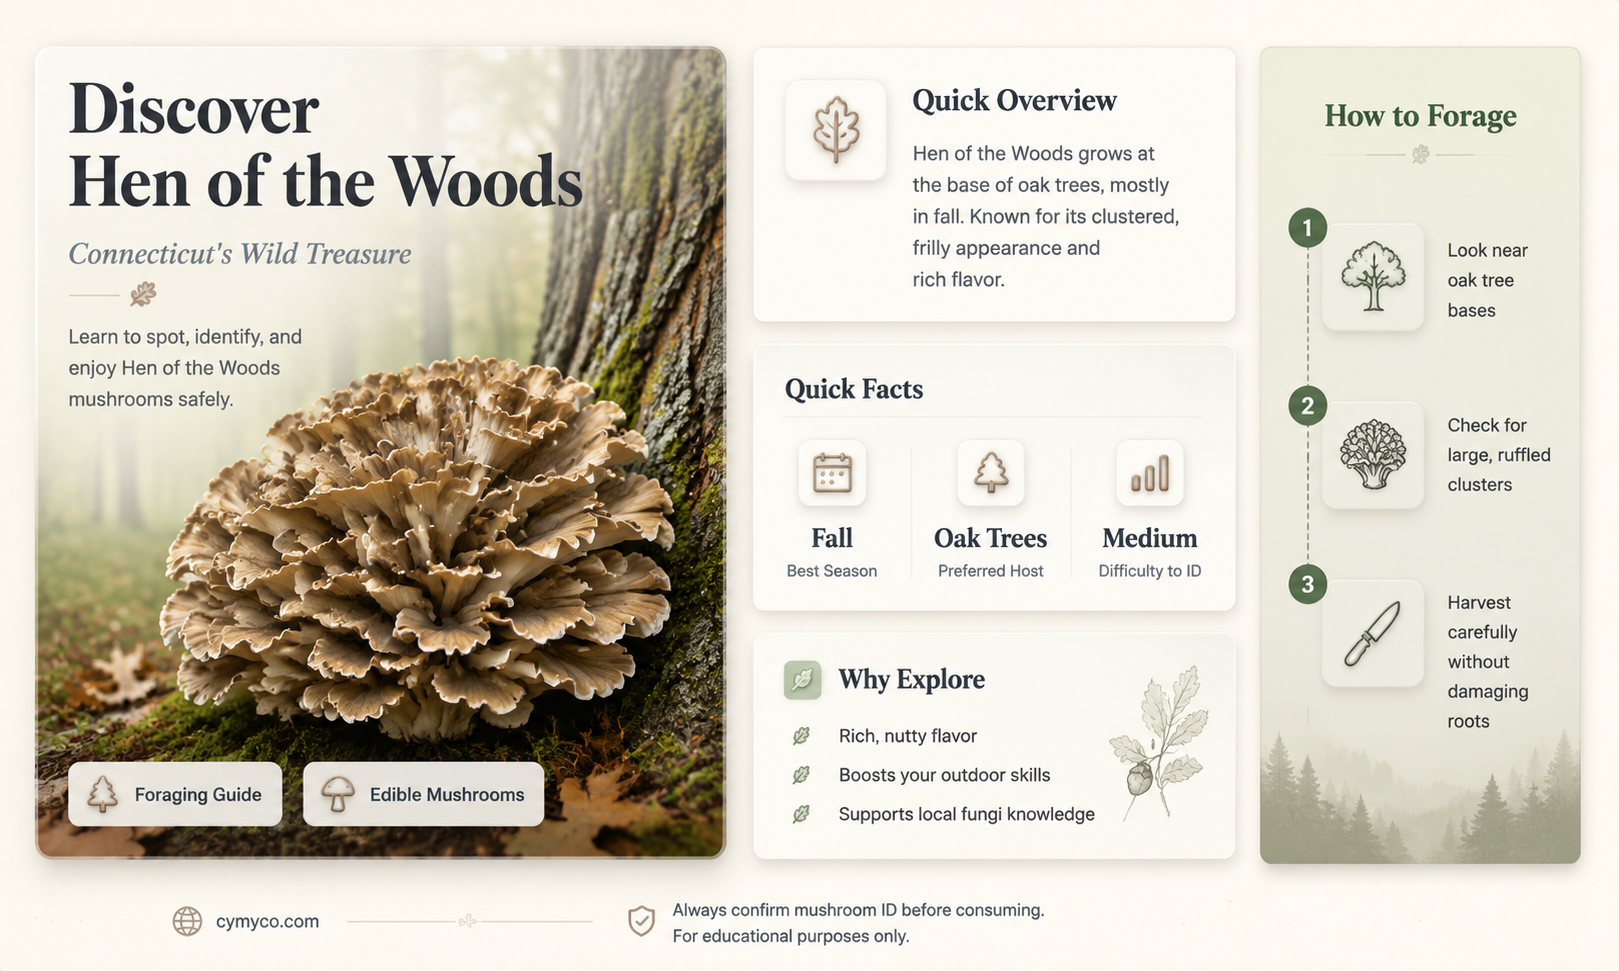1619x971 pixels.
Task: Click the Check for large, ruffled clusters text
Action: [1499, 455]
